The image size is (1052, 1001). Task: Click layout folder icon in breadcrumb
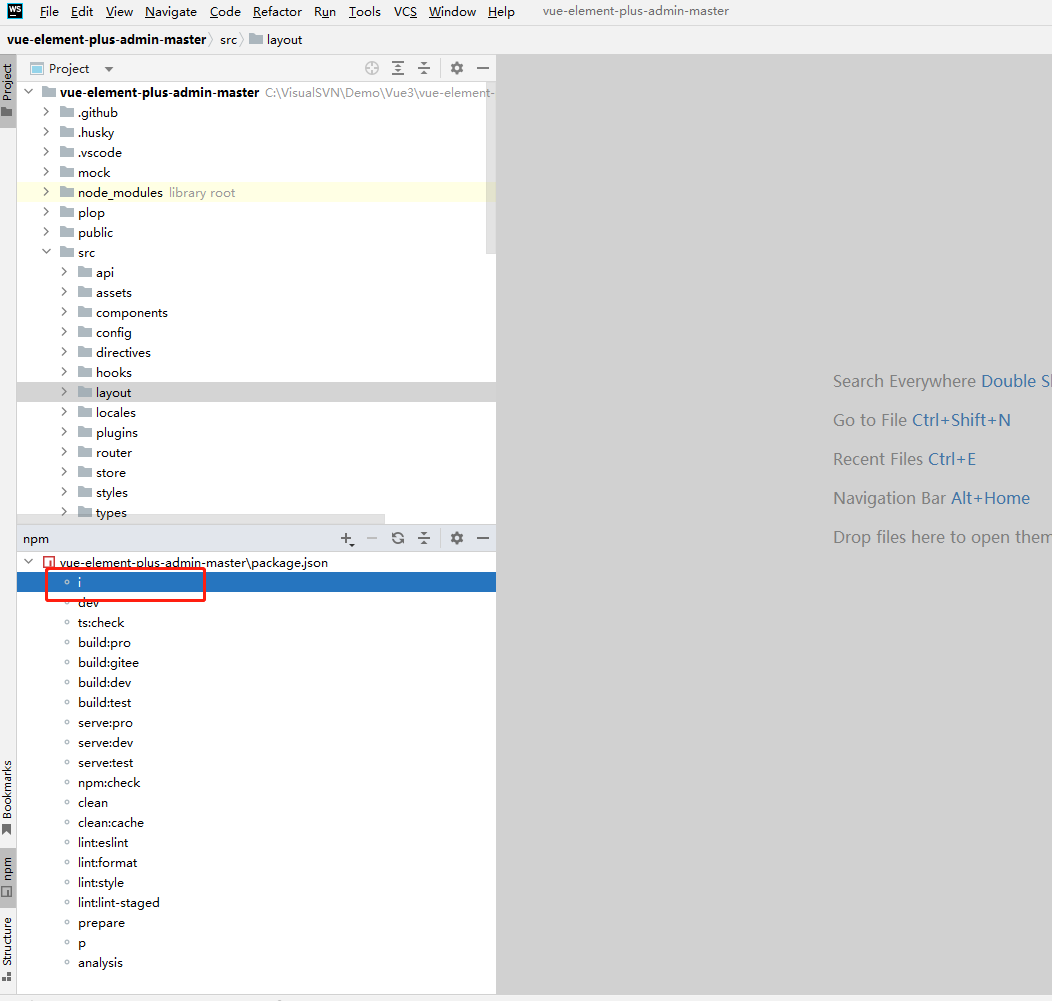(x=256, y=39)
